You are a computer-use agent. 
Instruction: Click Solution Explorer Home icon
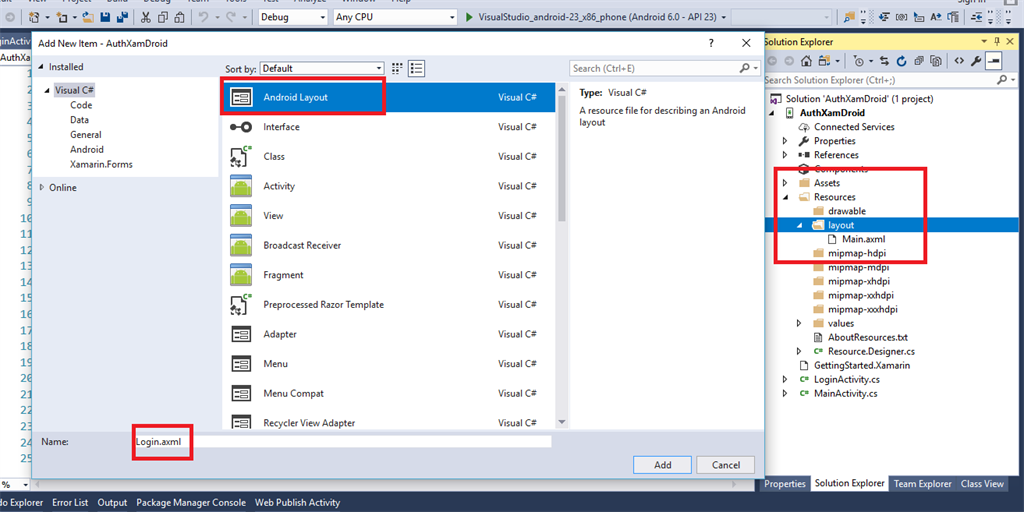coord(807,61)
